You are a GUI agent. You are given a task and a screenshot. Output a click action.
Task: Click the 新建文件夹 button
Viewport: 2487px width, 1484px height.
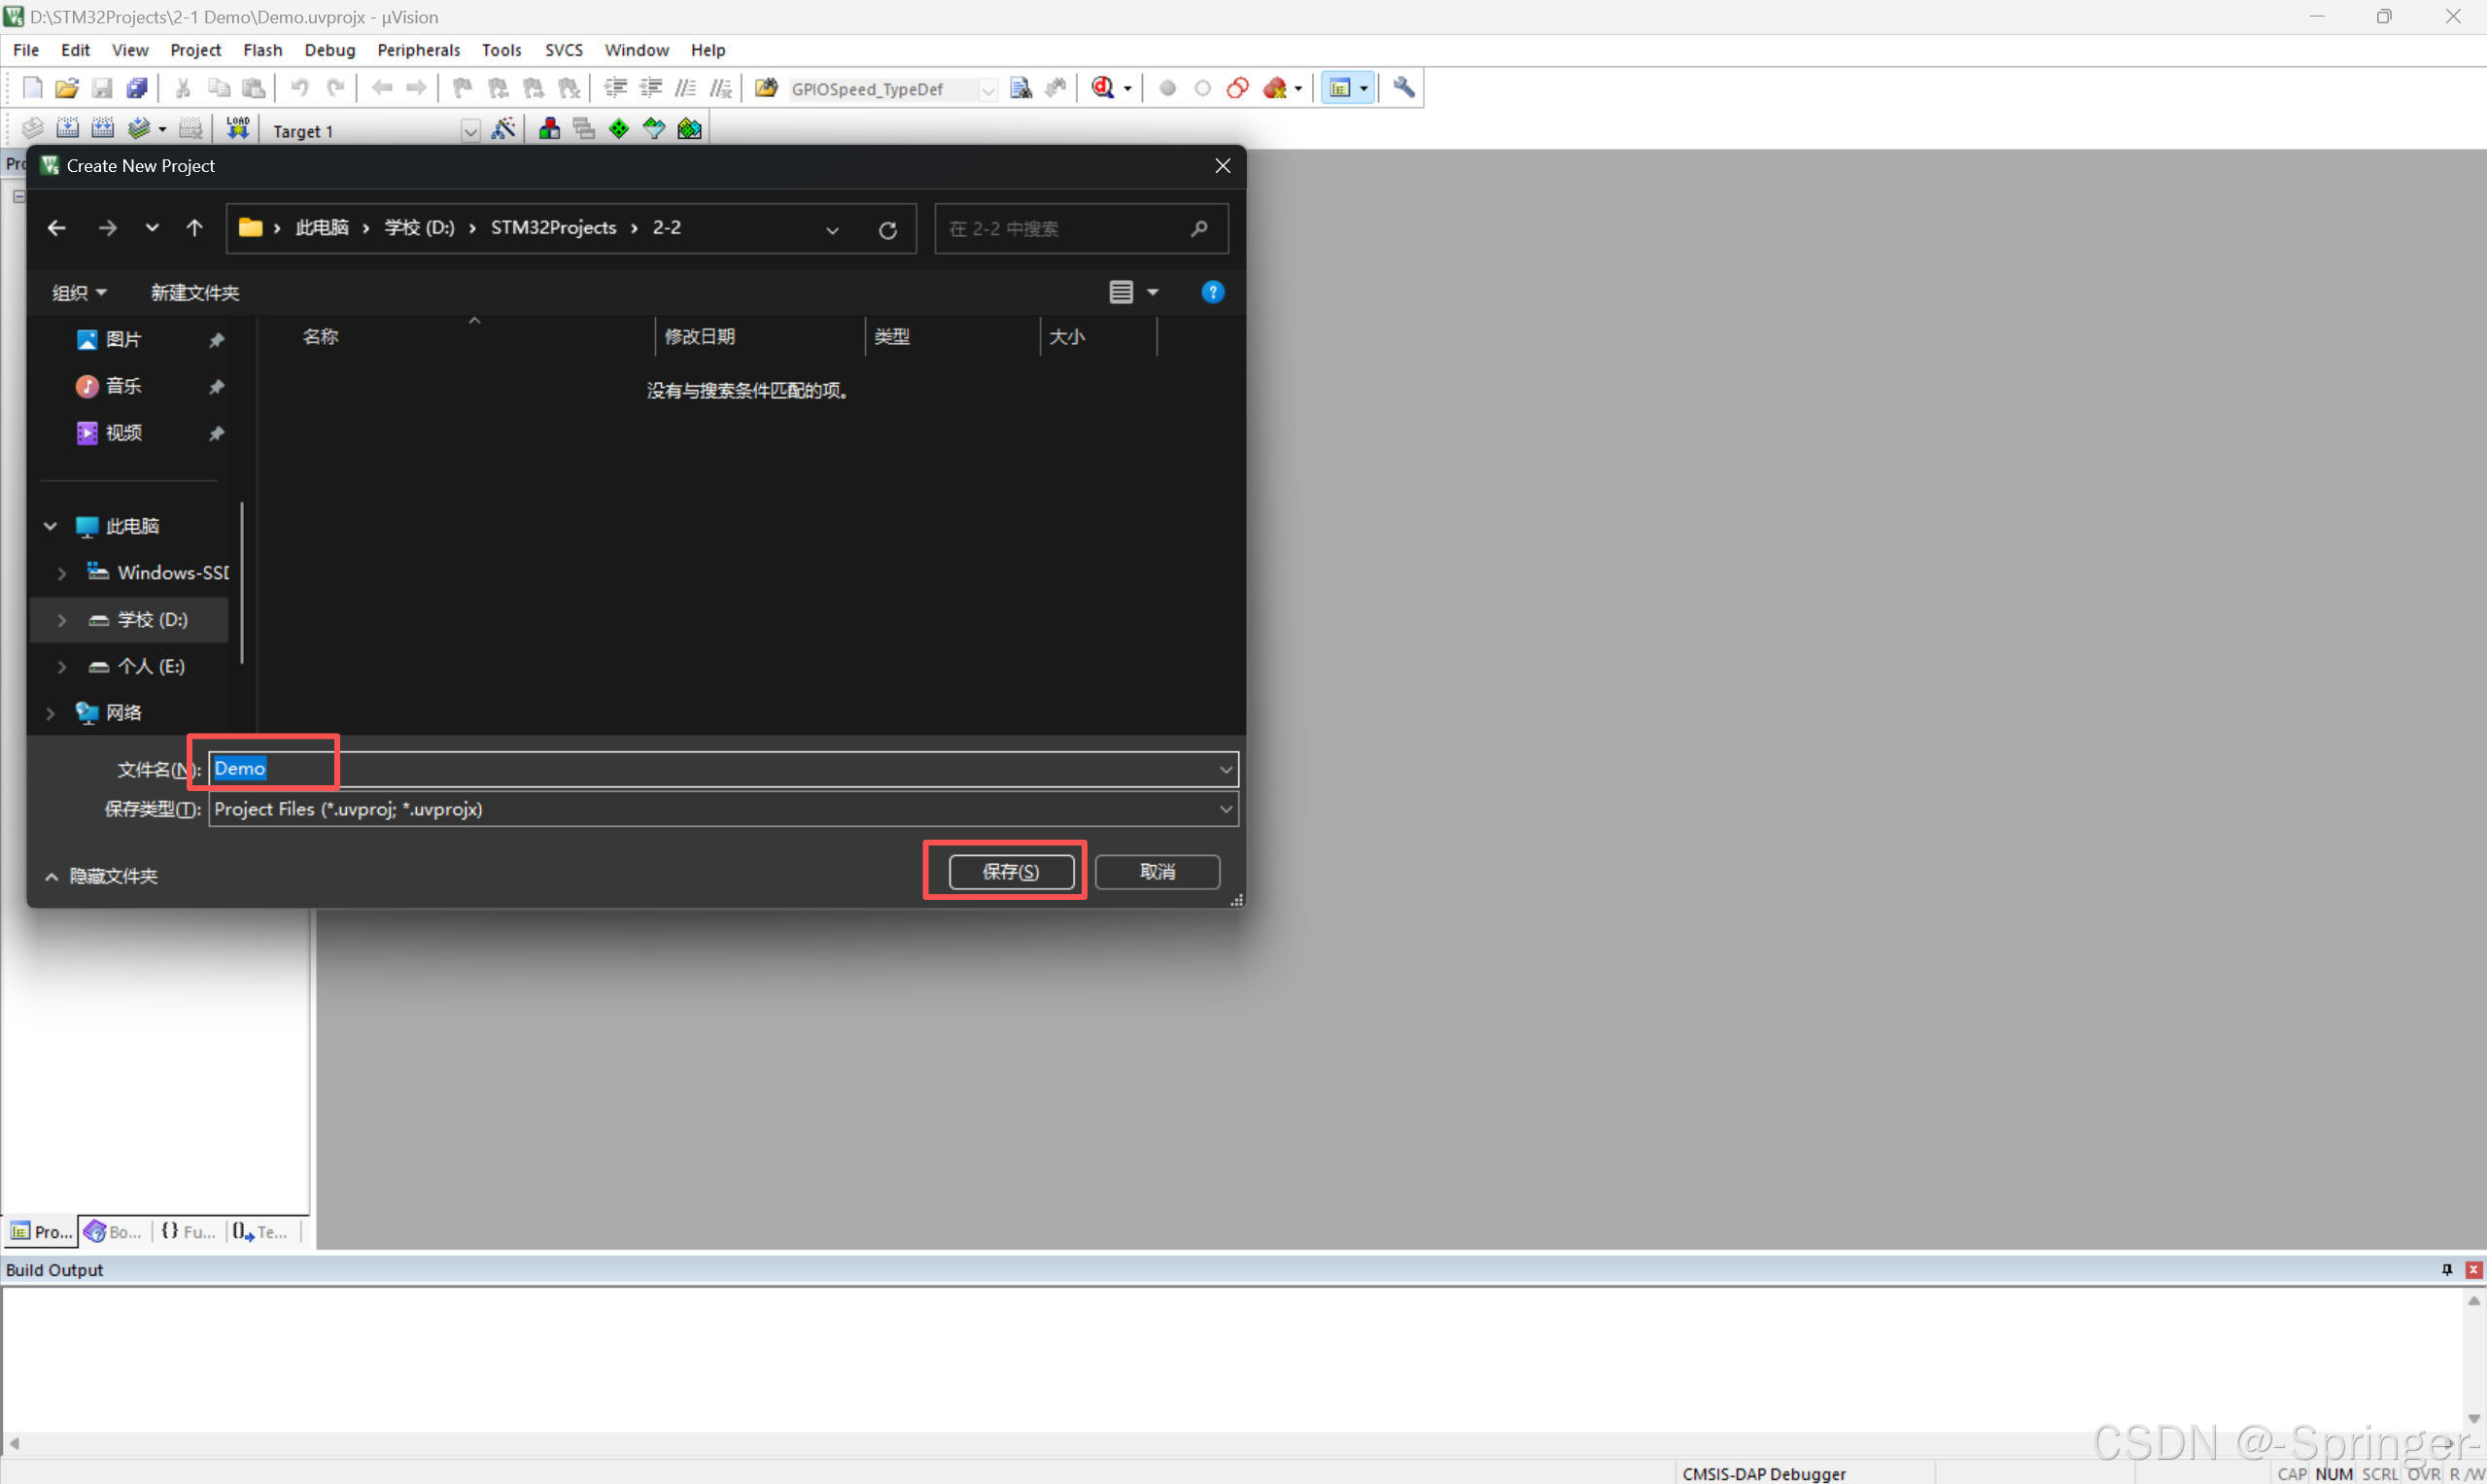[195, 293]
